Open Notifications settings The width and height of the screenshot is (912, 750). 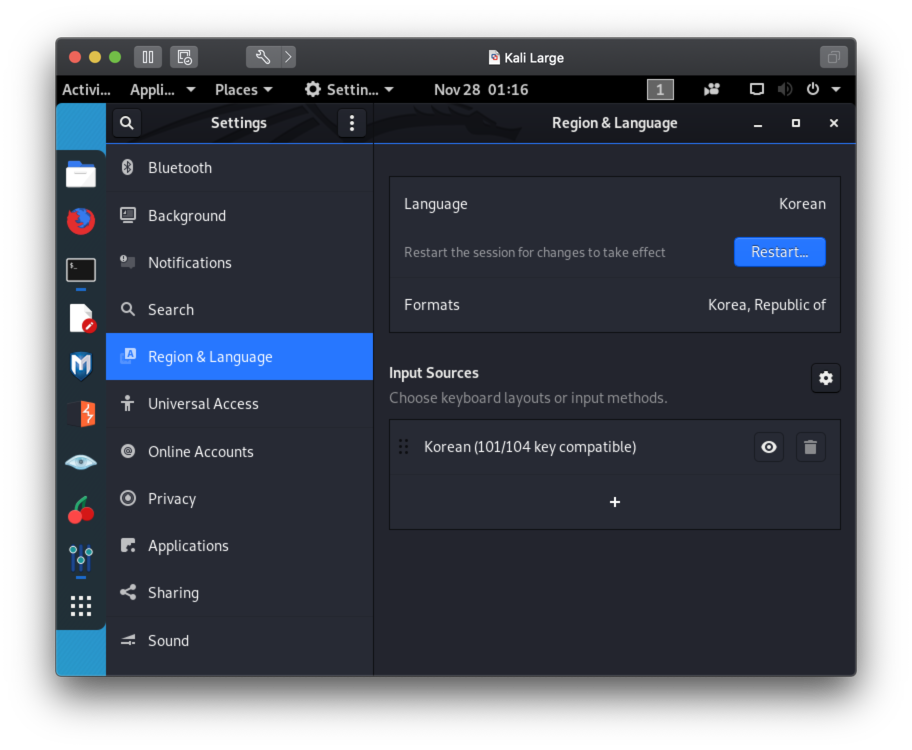click(240, 262)
